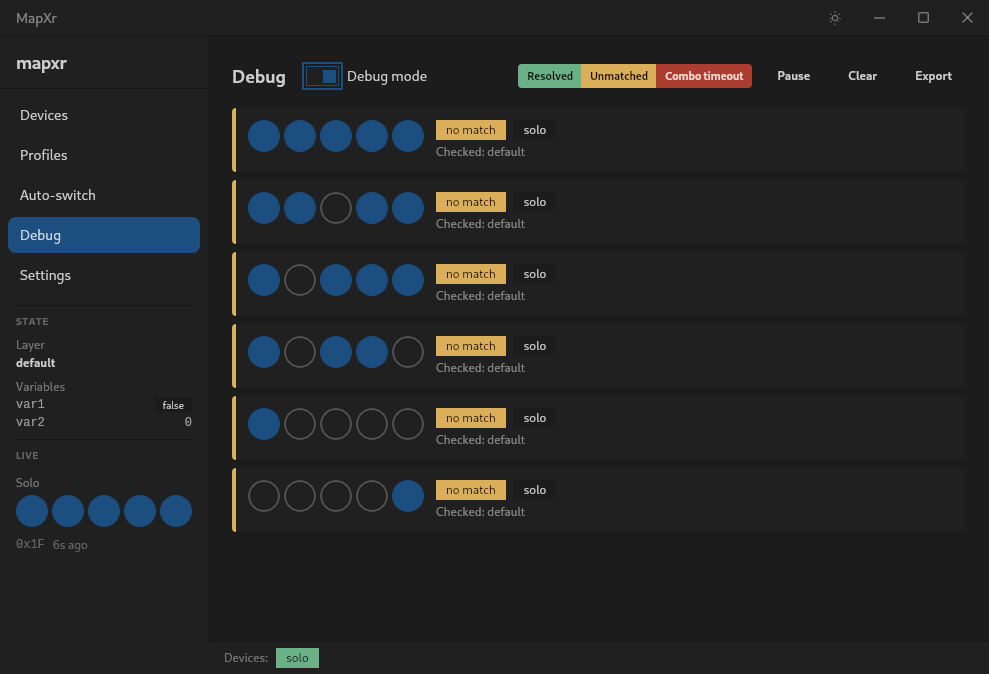The height and width of the screenshot is (674, 989).
Task: Click the first filled circle in Live Solo panel
Action: pos(32,511)
